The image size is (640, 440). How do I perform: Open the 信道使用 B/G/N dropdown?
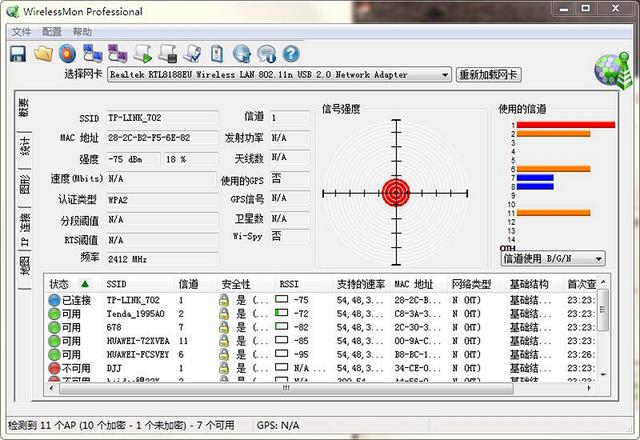553,259
